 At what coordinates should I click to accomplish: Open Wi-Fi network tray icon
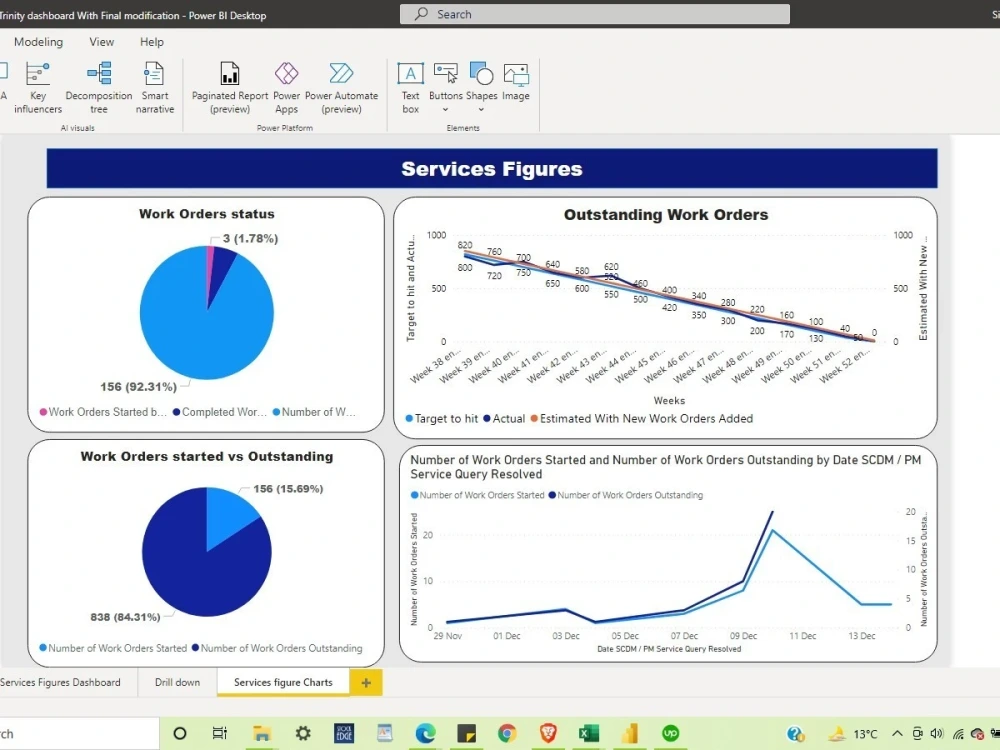pos(958,734)
